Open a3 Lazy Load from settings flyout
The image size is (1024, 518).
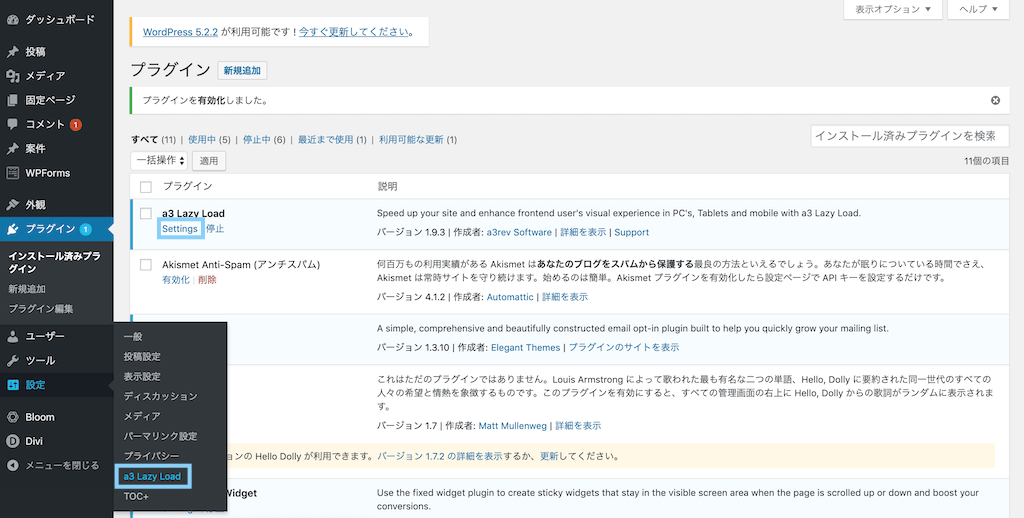click(x=152, y=476)
